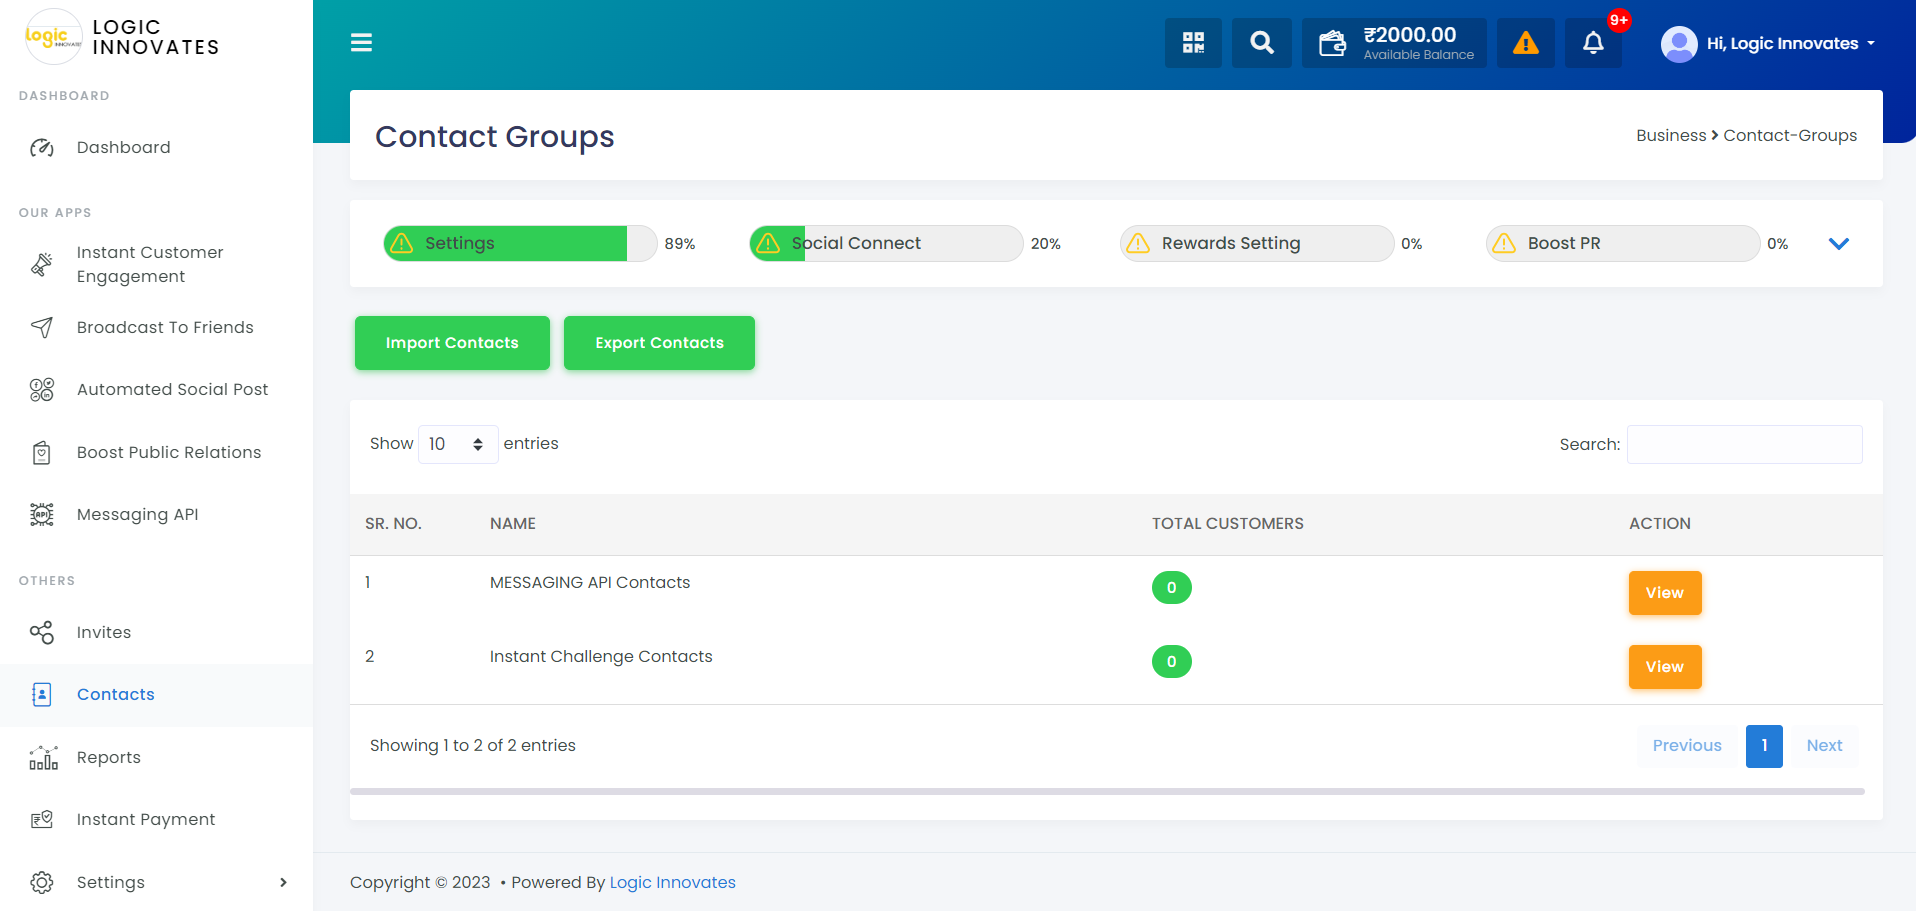The width and height of the screenshot is (1916, 911).
Task: Expand the sidebar Settings submenu arrow
Action: pos(283,883)
